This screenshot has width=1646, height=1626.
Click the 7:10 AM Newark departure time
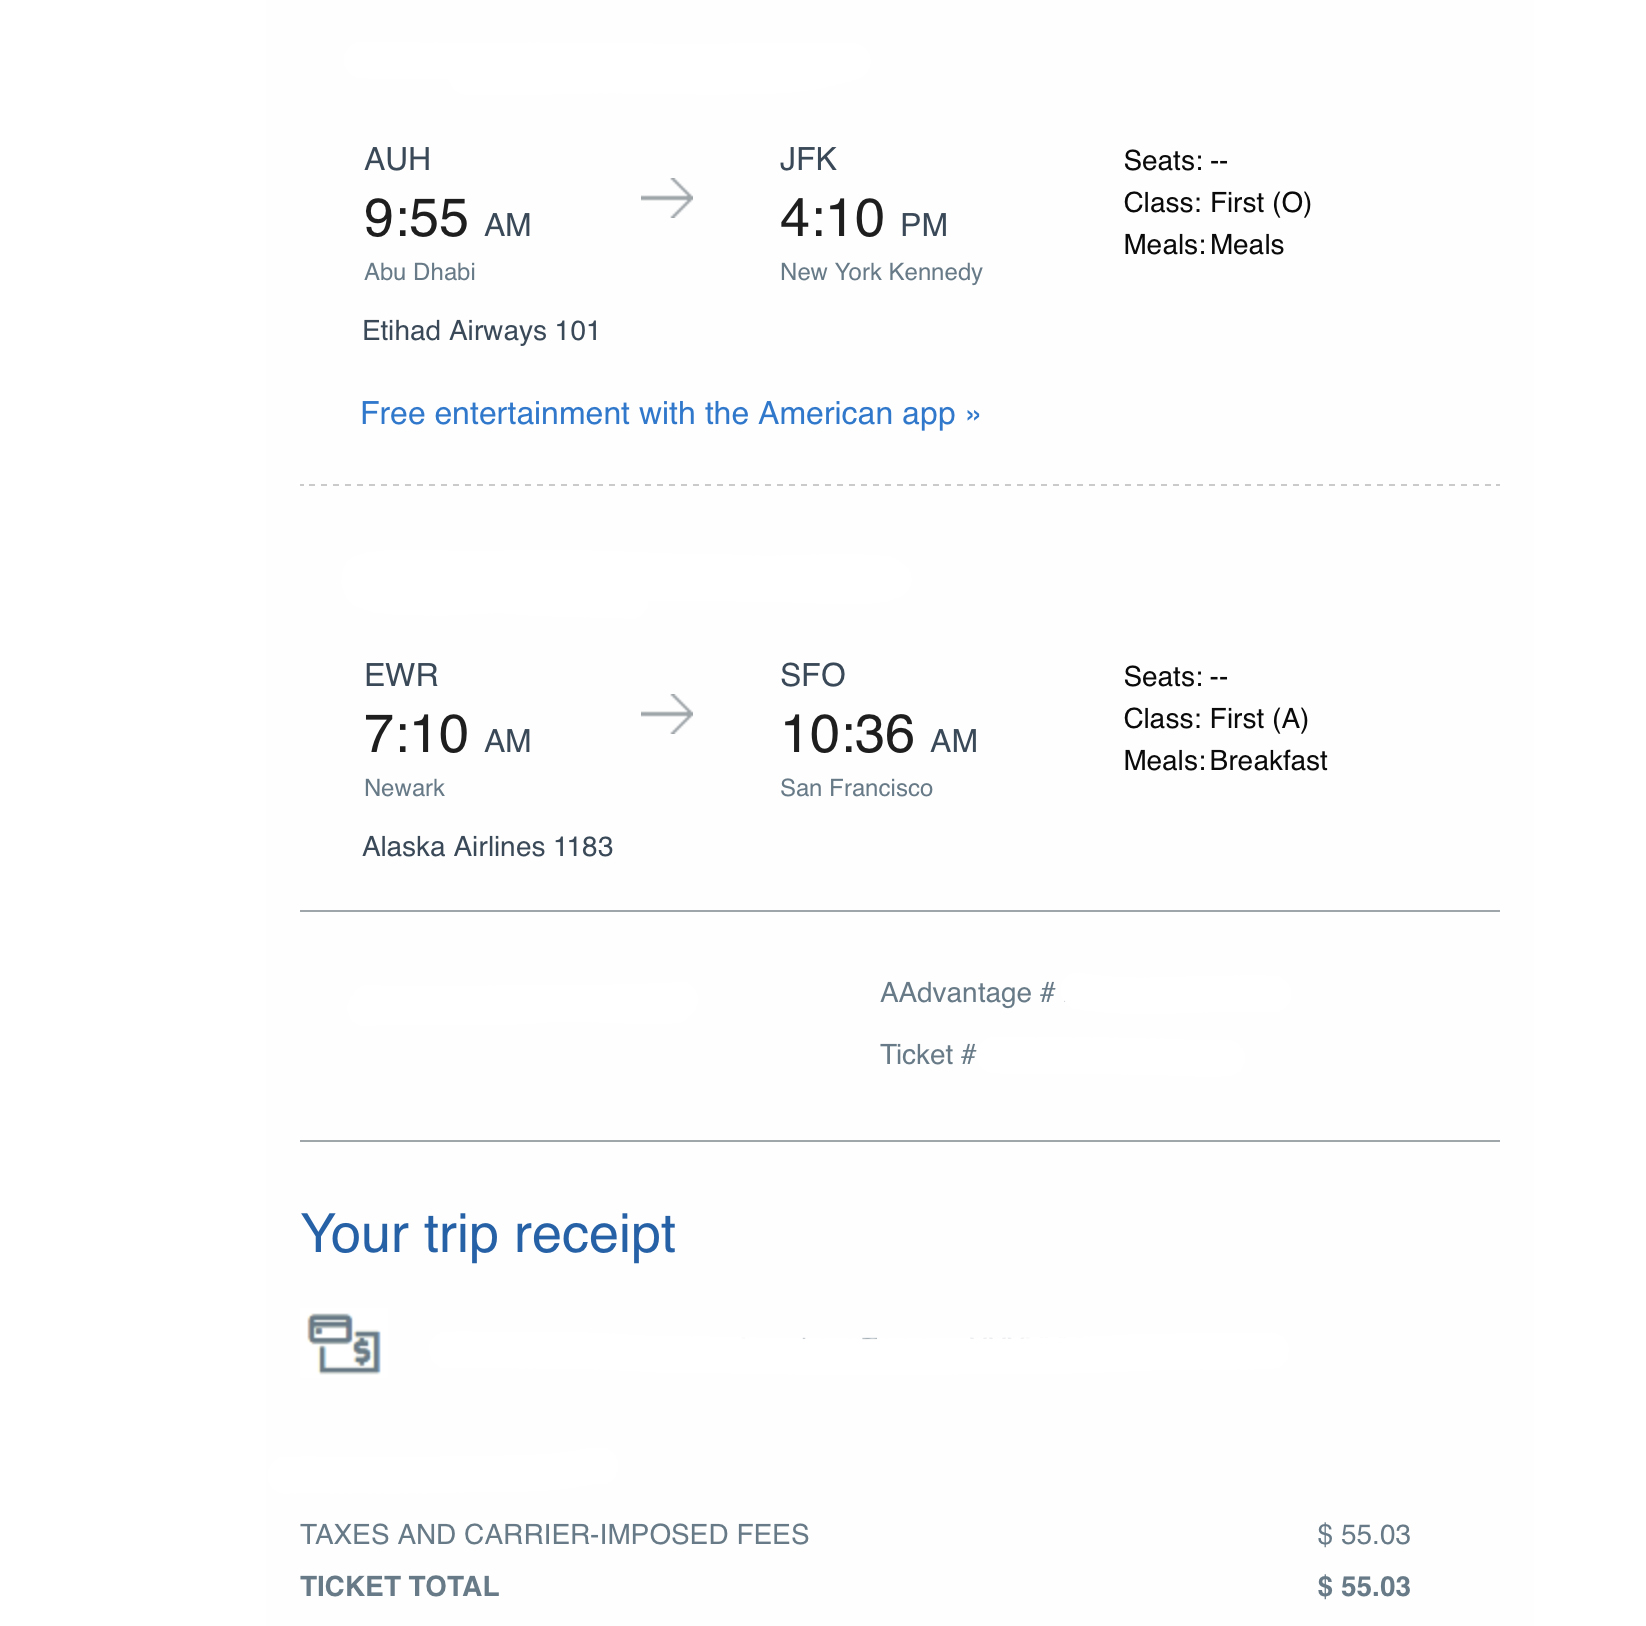(x=447, y=735)
